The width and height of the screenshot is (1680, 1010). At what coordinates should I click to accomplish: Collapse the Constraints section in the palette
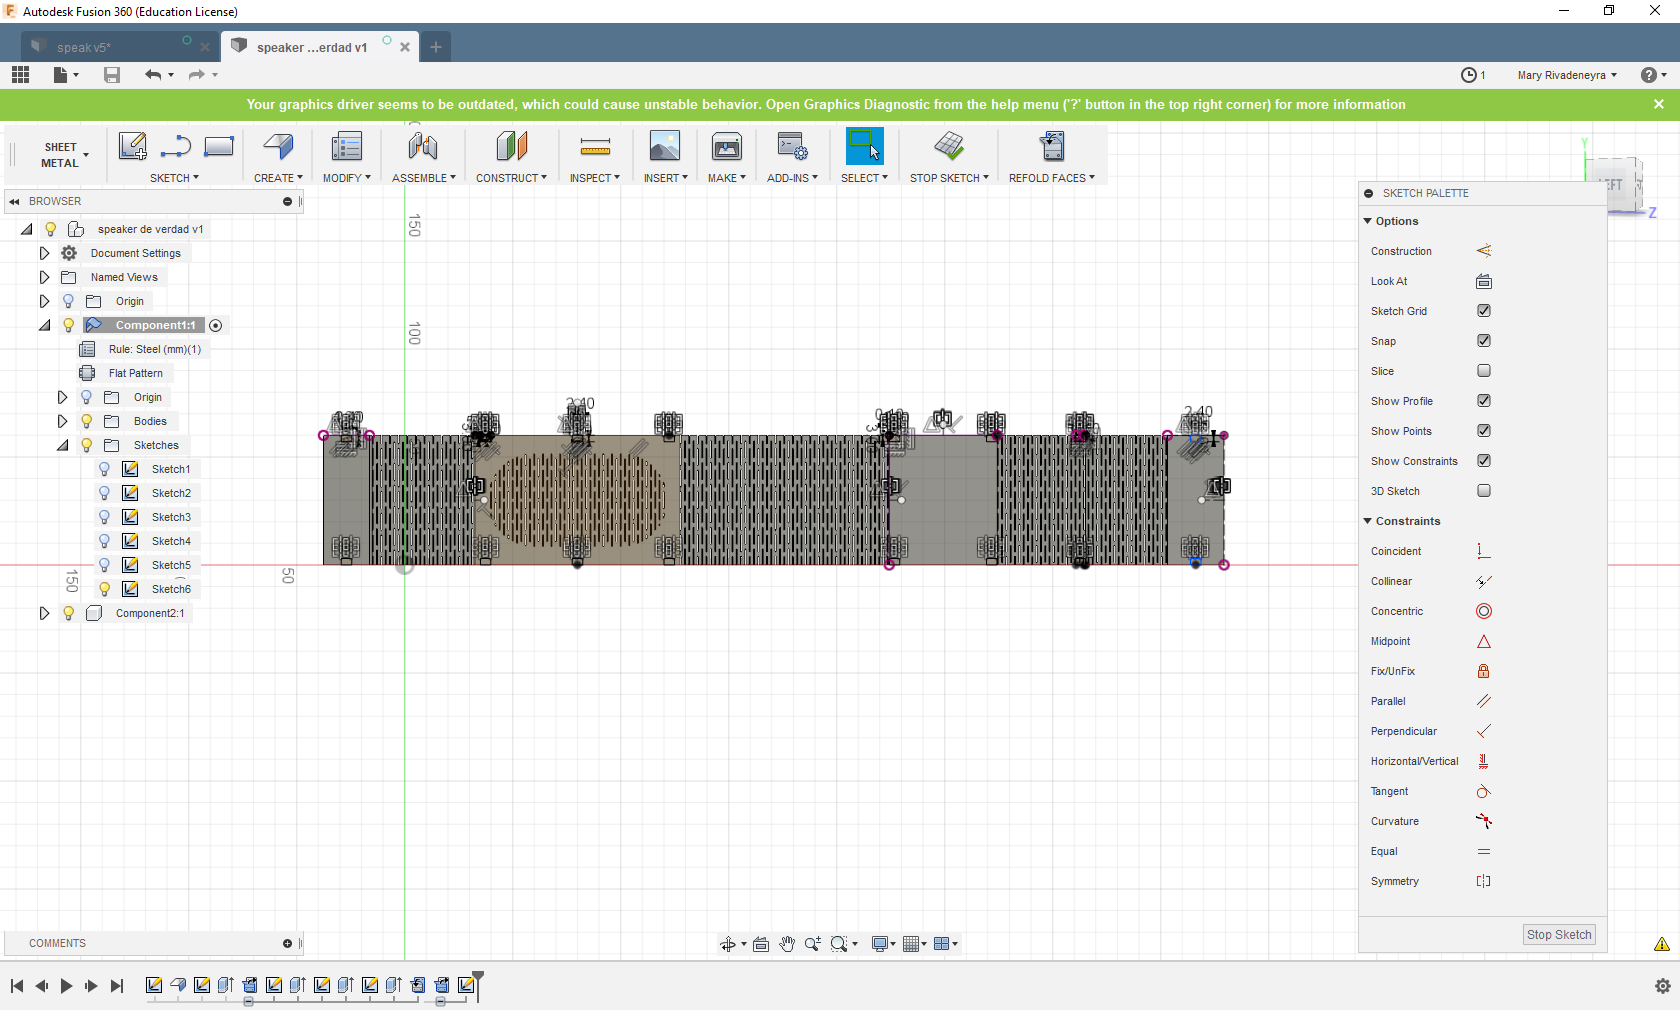coord(1368,521)
